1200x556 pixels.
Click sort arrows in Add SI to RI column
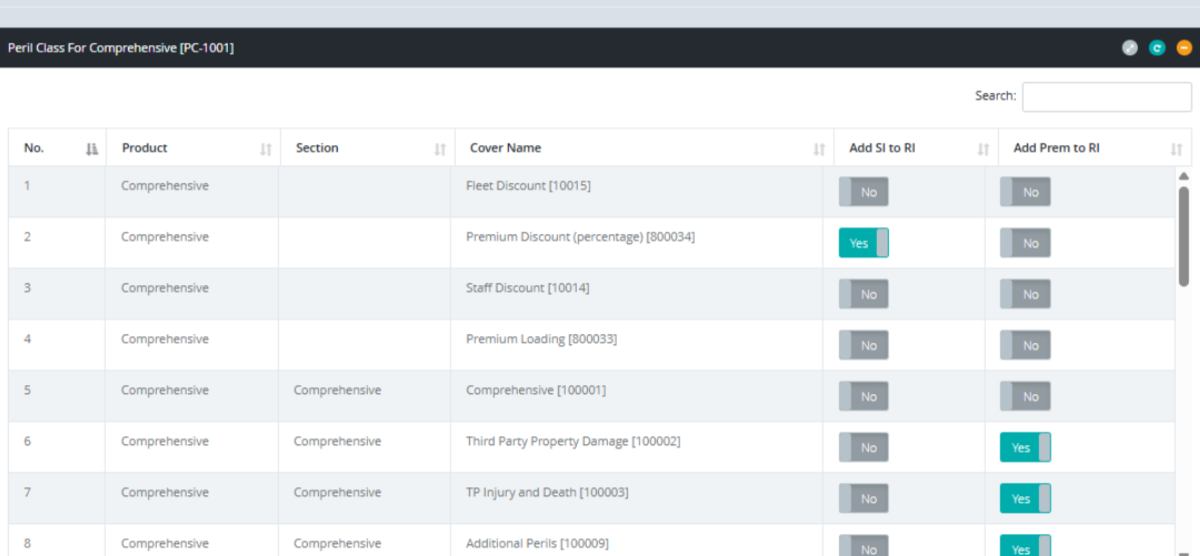point(984,149)
